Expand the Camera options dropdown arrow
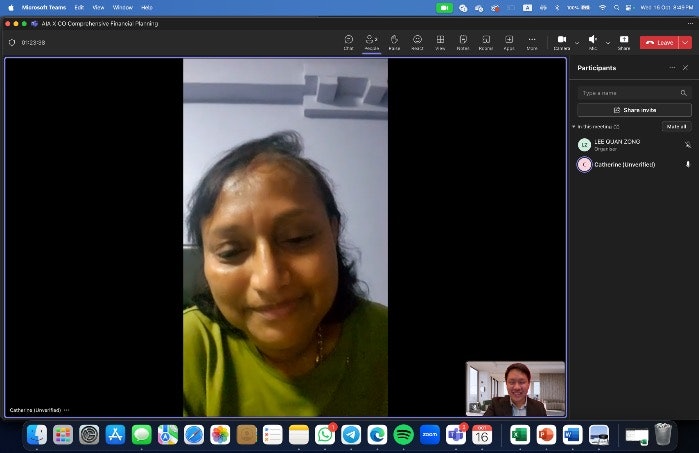699x453 pixels. [576, 42]
